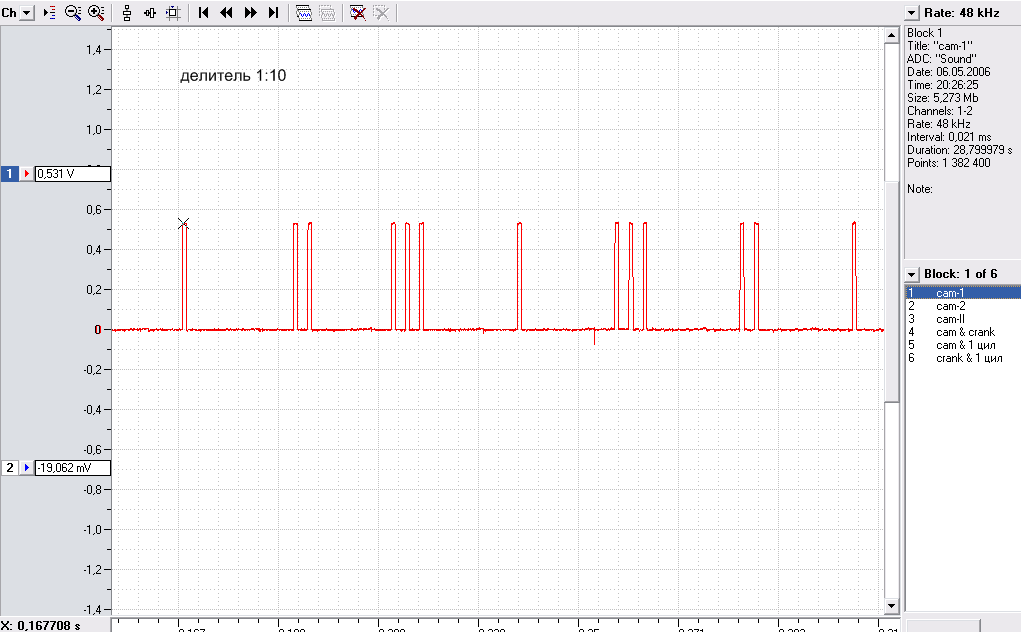Select channel 1 button
The image size is (1021, 632).
pos(9,174)
